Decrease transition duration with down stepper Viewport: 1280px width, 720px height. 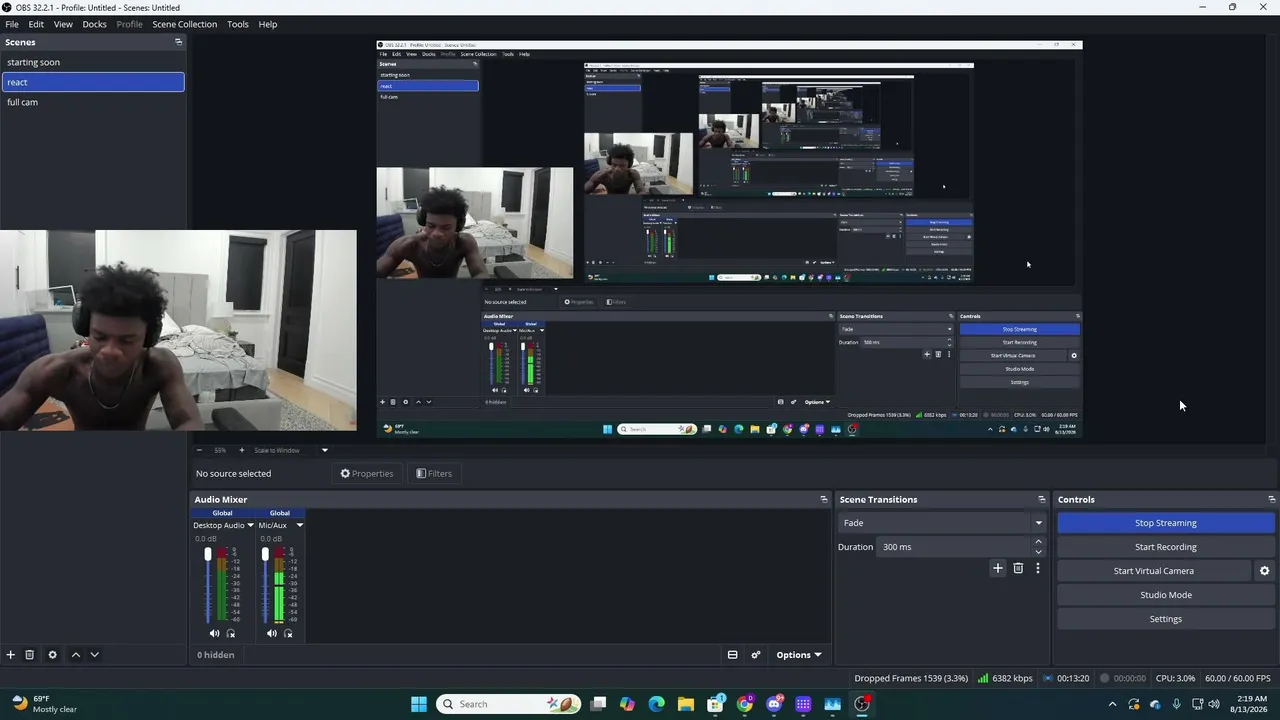pos(1038,552)
